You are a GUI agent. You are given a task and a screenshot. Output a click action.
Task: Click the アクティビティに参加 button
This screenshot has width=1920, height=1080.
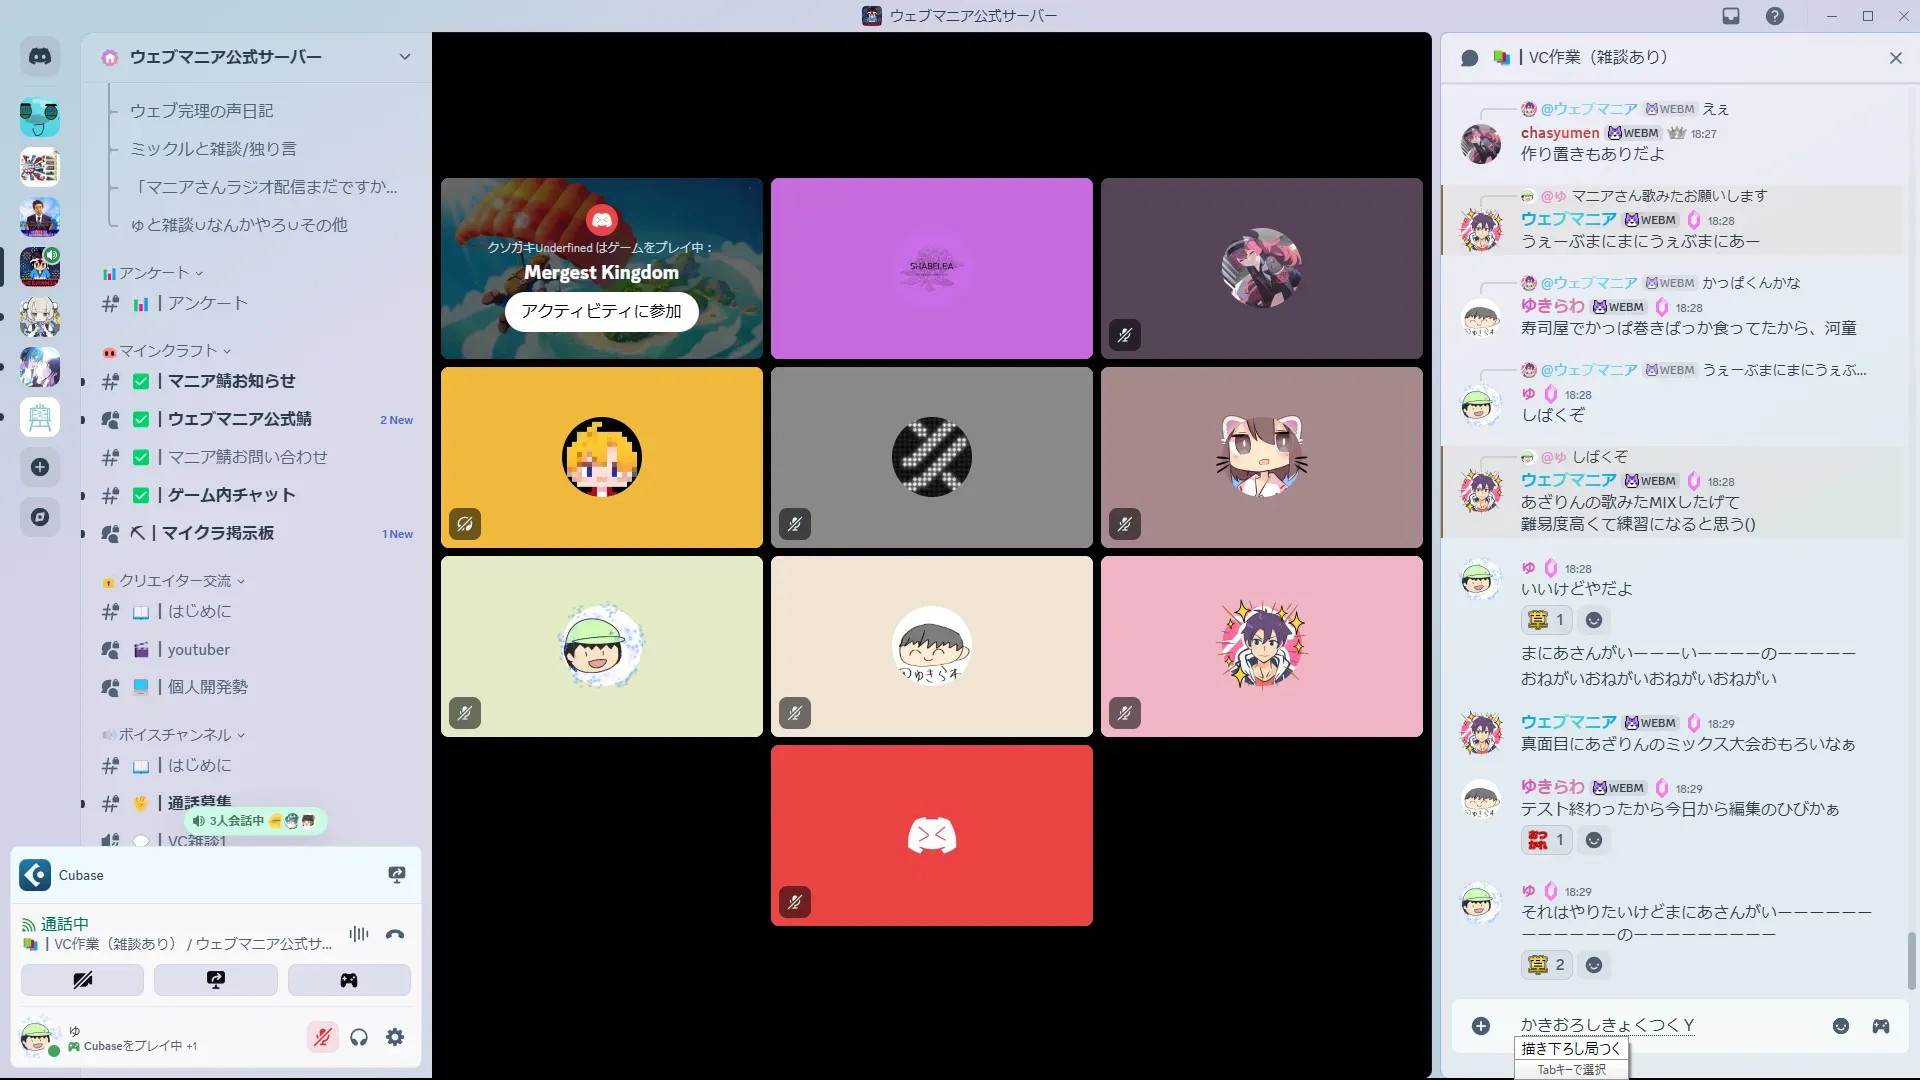point(601,312)
